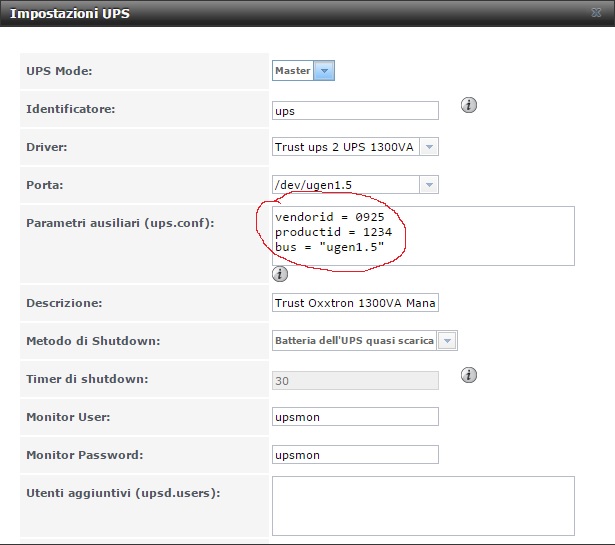Click the Descrizione label
Viewport: 615px width, 545px height.
(x=64, y=303)
